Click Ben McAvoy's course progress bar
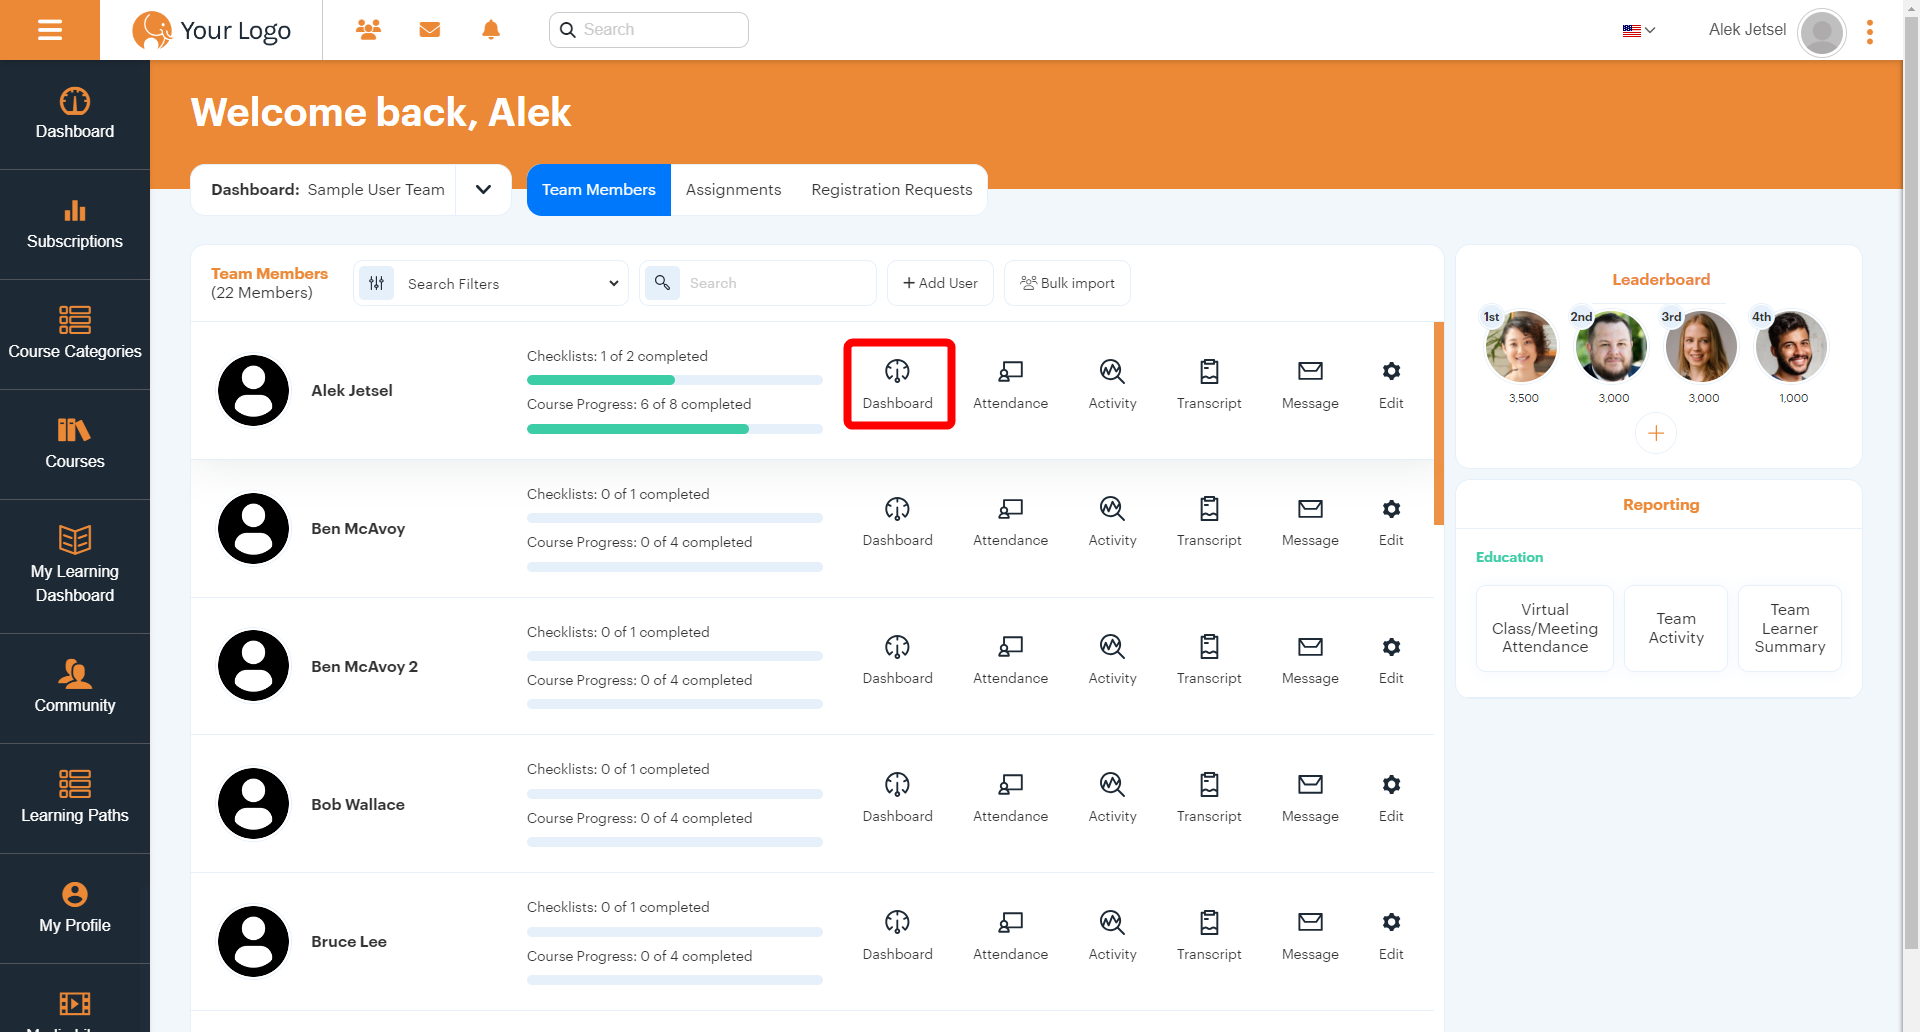1920x1032 pixels. pos(675,567)
